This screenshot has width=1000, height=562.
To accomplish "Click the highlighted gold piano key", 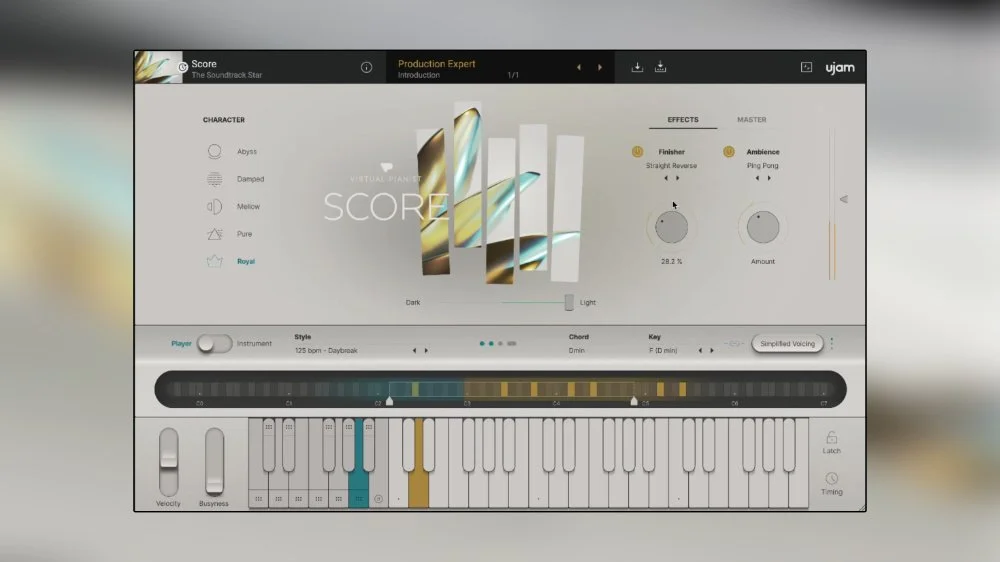I will pyautogui.click(x=418, y=490).
